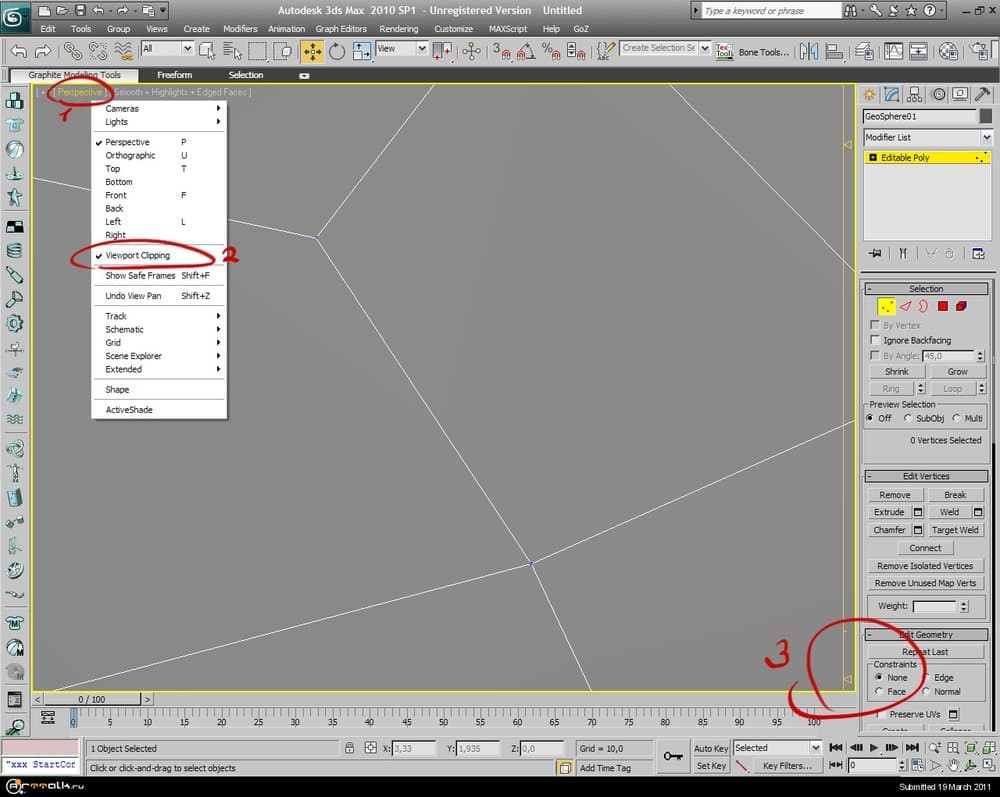This screenshot has width=1000, height=797.
Task: Select the Edge constraint radio button
Action: coord(926,678)
